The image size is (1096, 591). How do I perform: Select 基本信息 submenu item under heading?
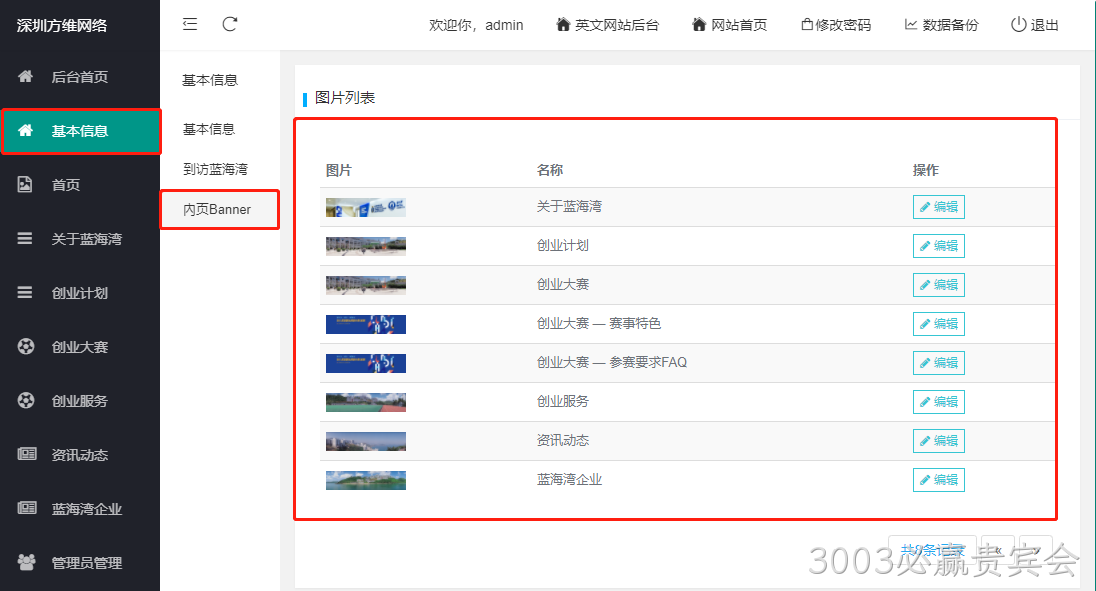pyautogui.click(x=209, y=129)
